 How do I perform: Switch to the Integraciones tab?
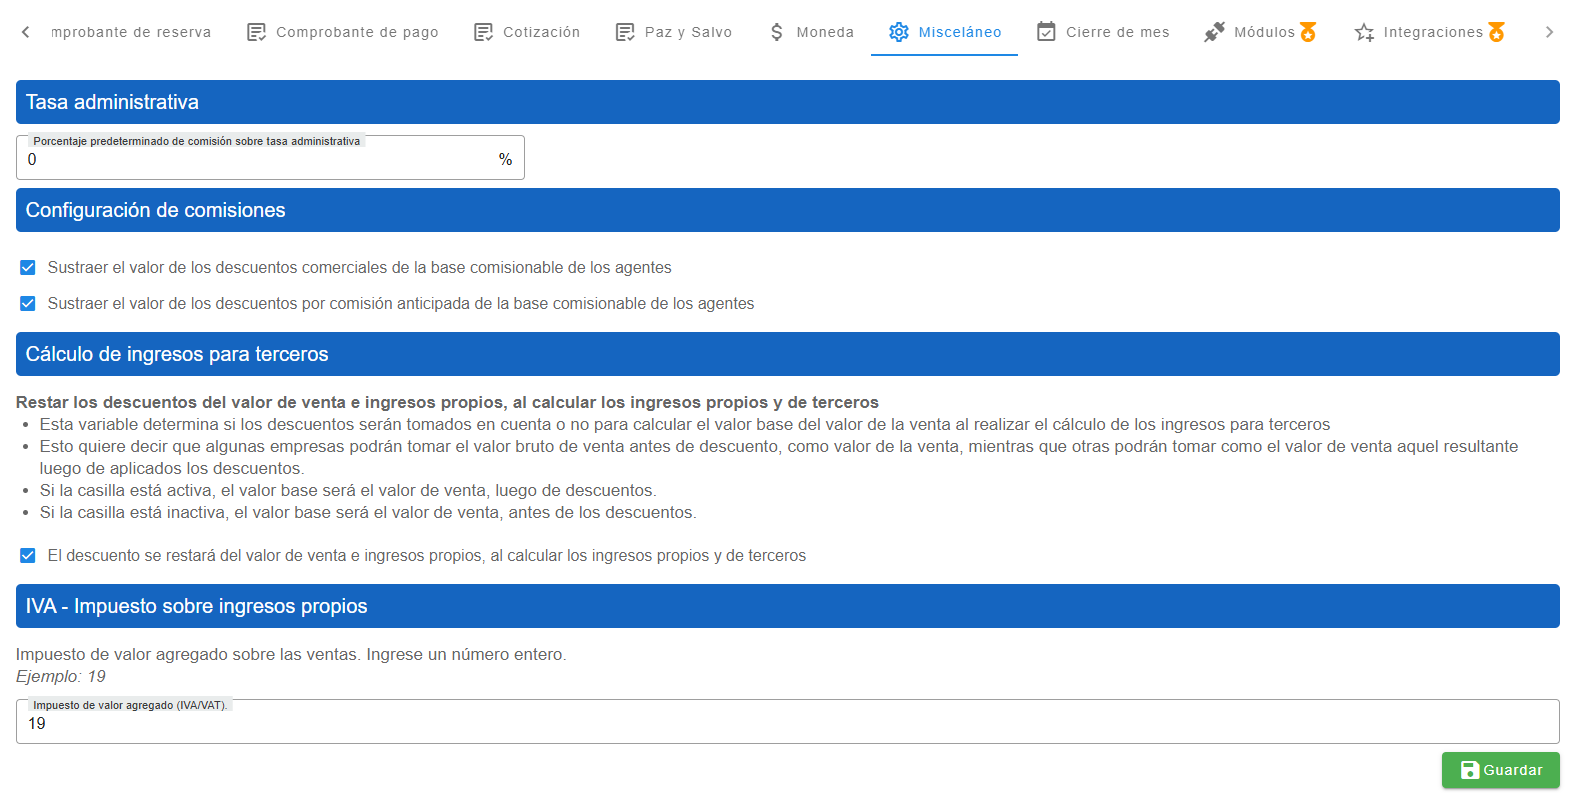click(x=1432, y=32)
